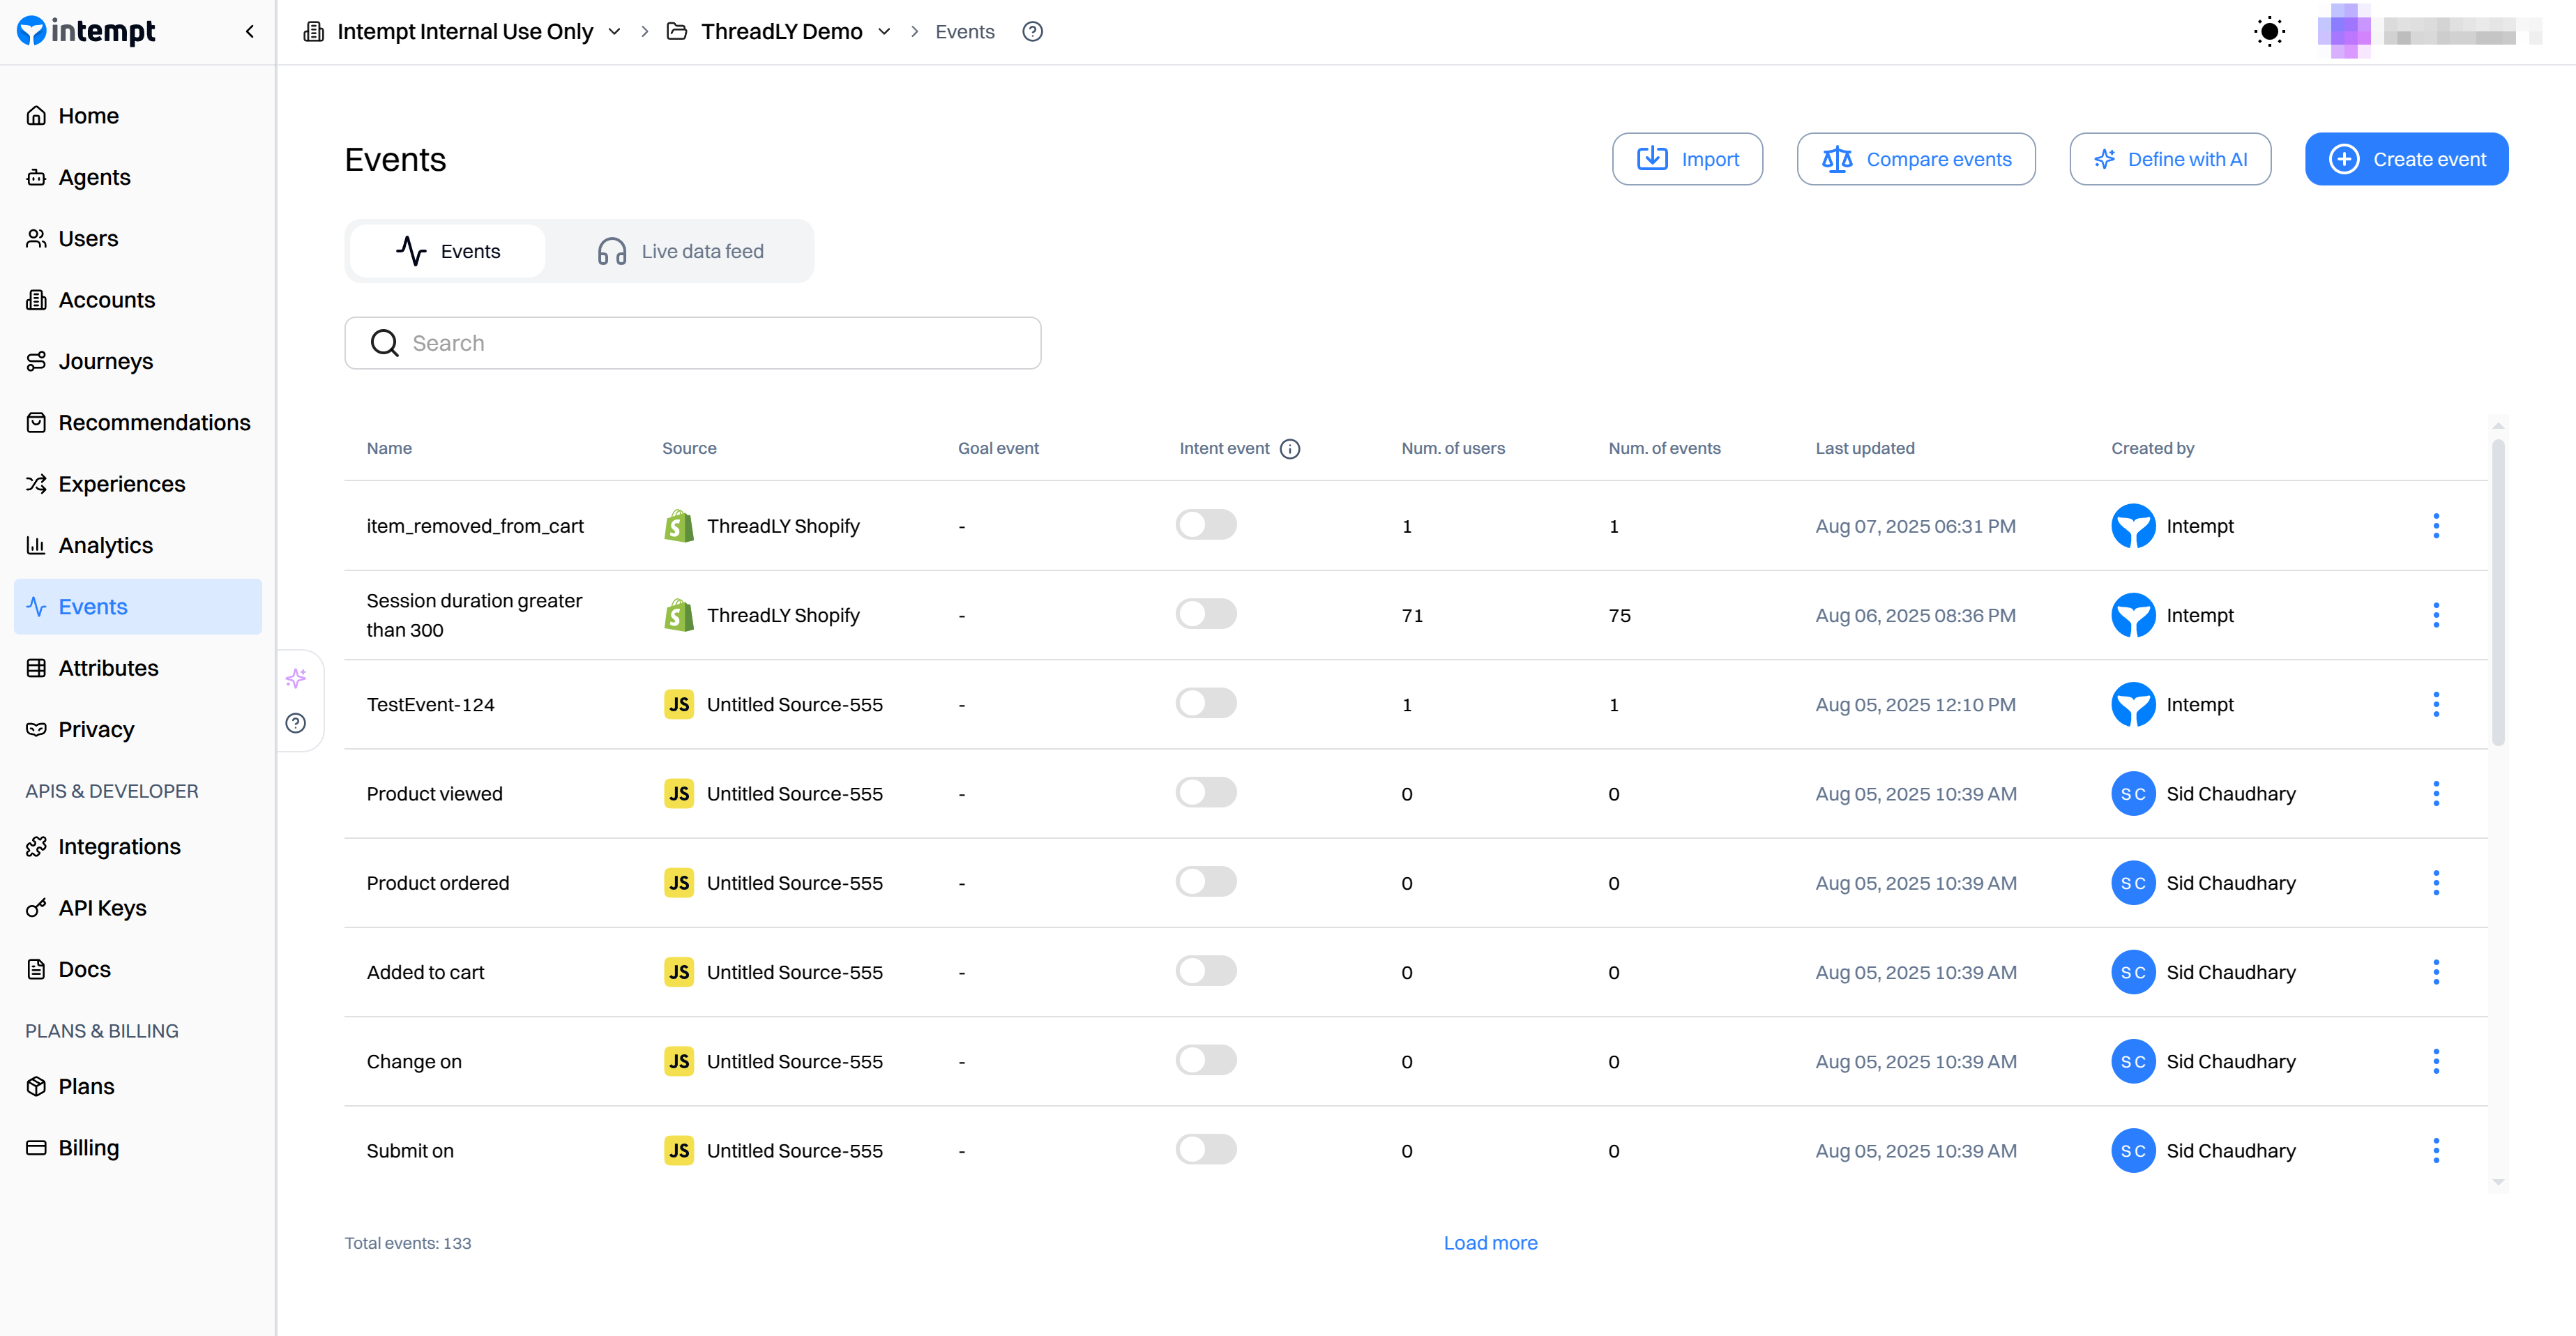Open the Attributes page
The image size is (2576, 1336).
click(138, 668)
